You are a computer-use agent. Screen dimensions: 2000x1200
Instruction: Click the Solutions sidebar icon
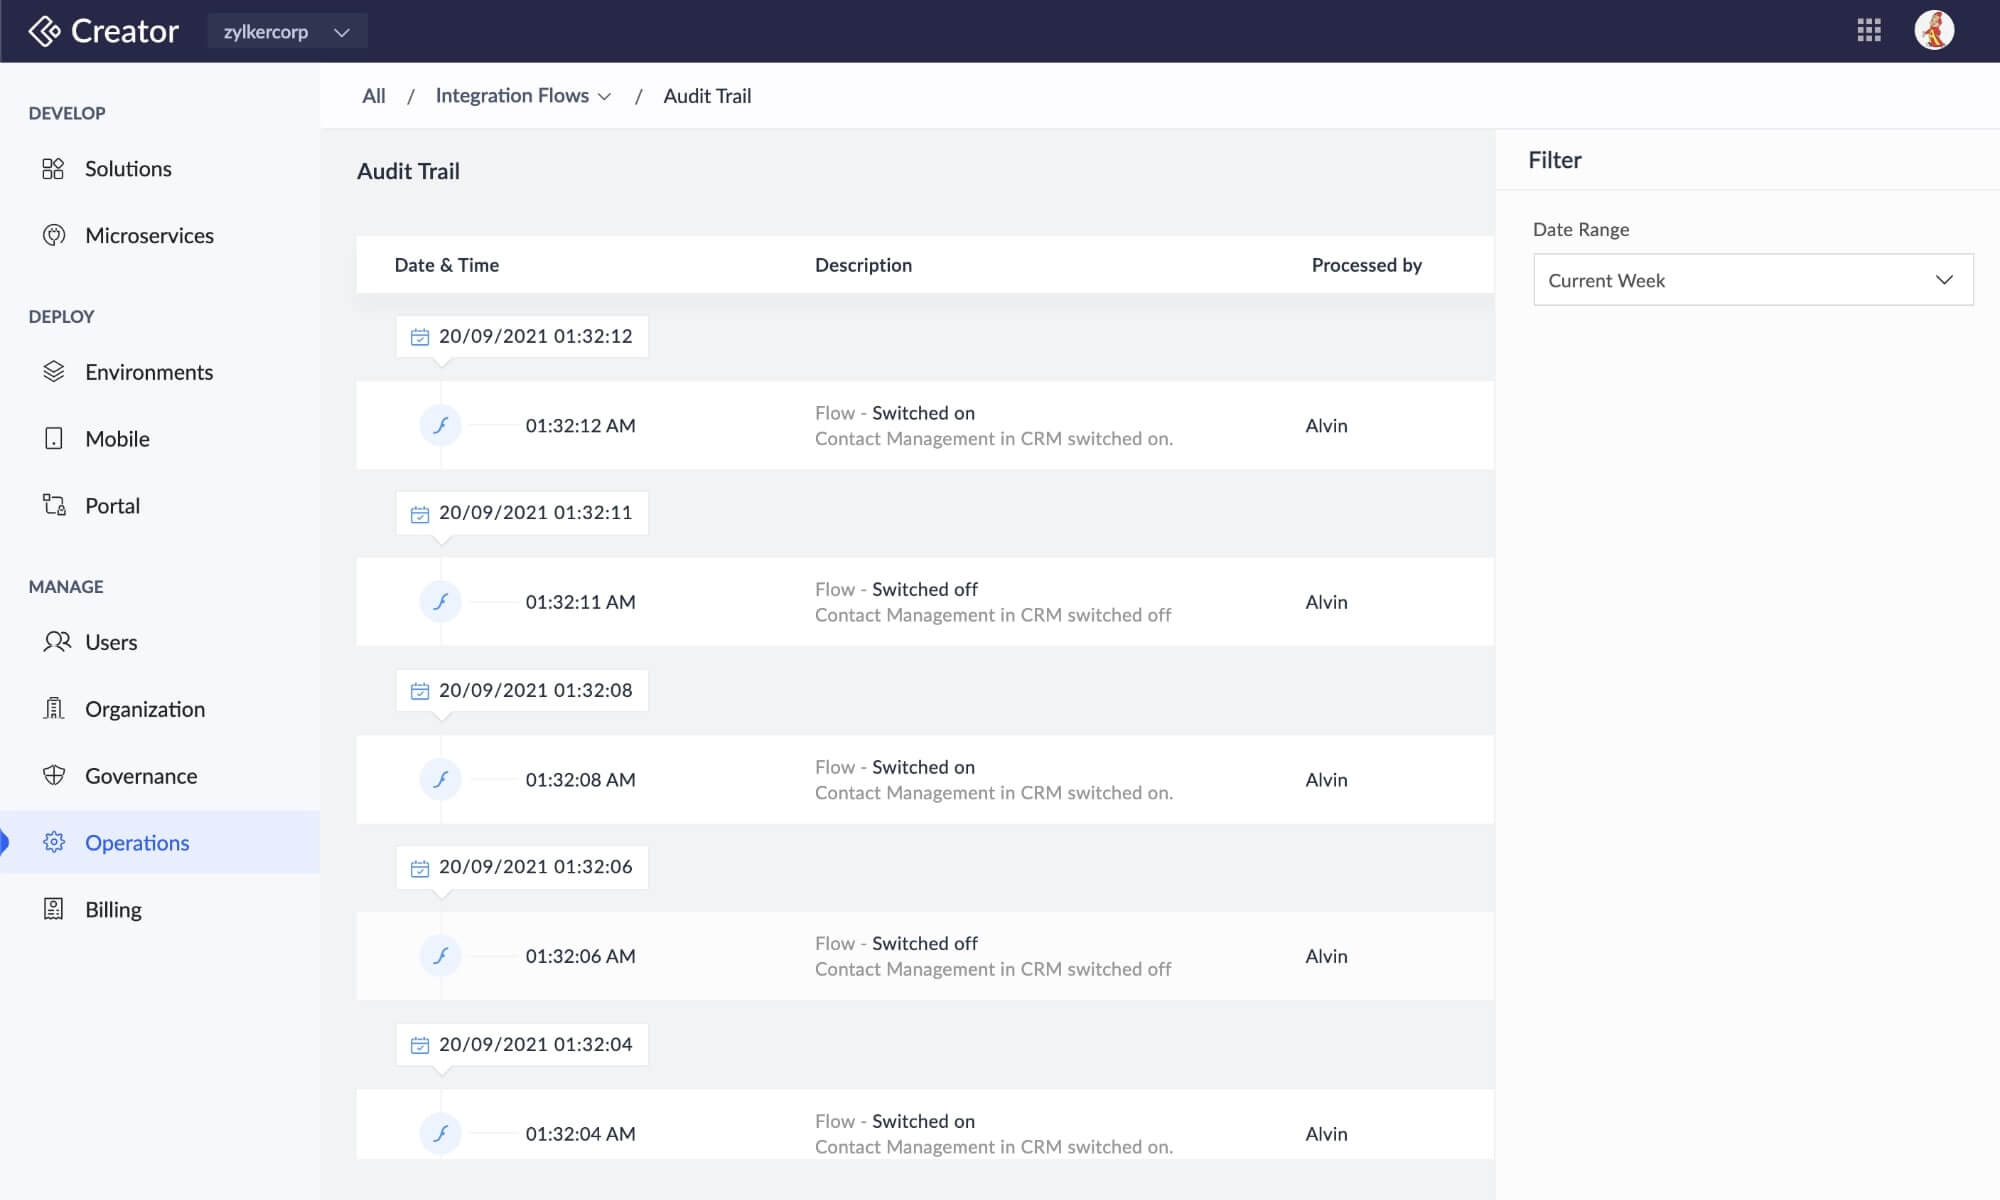53,169
